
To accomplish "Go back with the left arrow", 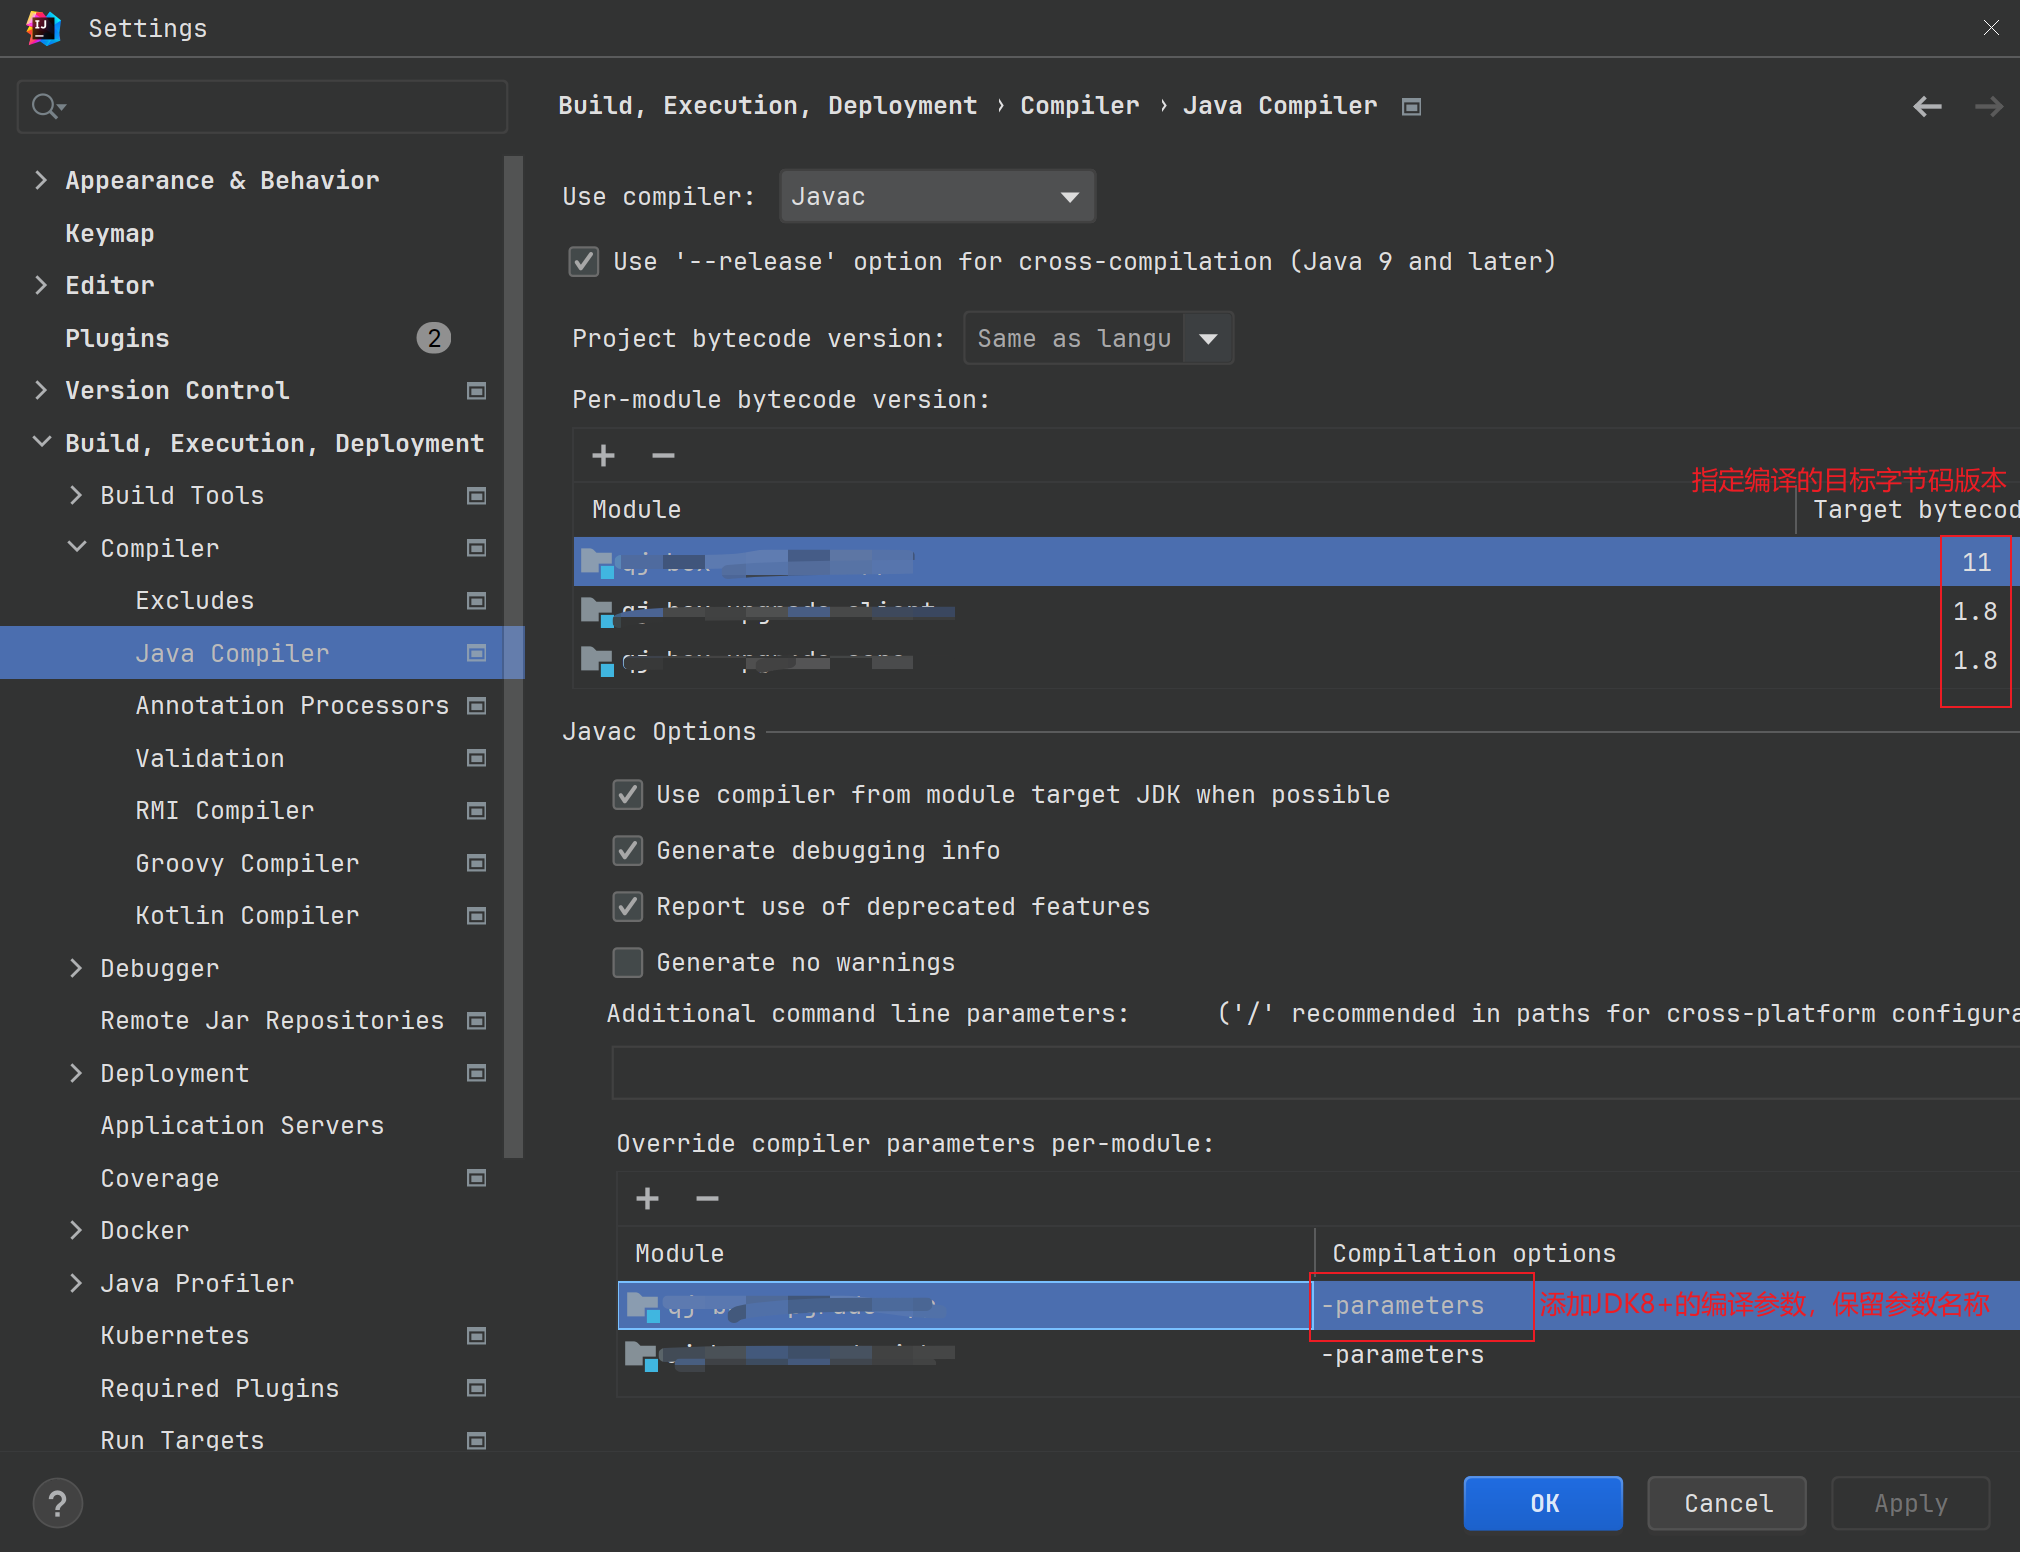I will [1927, 106].
